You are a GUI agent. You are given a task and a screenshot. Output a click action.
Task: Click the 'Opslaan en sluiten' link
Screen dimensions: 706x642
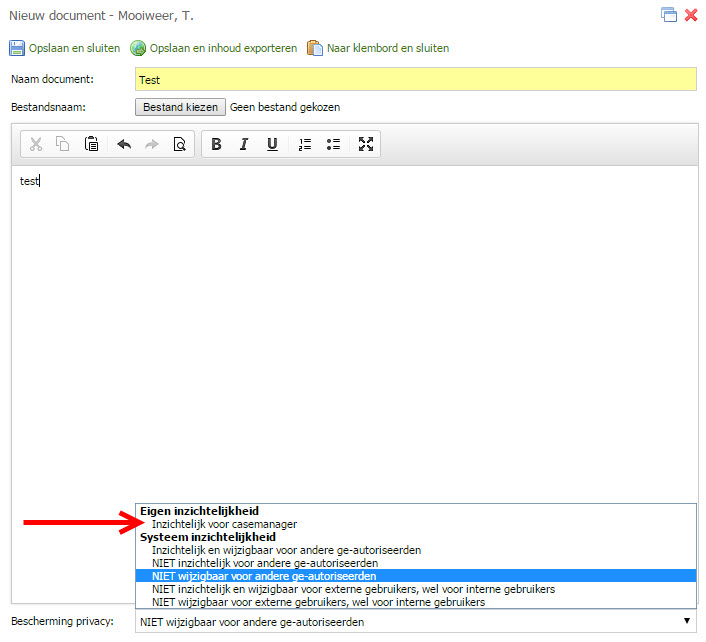74,48
